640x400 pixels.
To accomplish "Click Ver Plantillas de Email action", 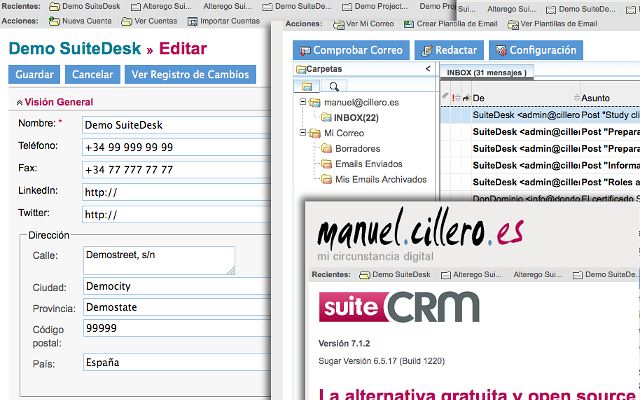I will pyautogui.click(x=559, y=24).
